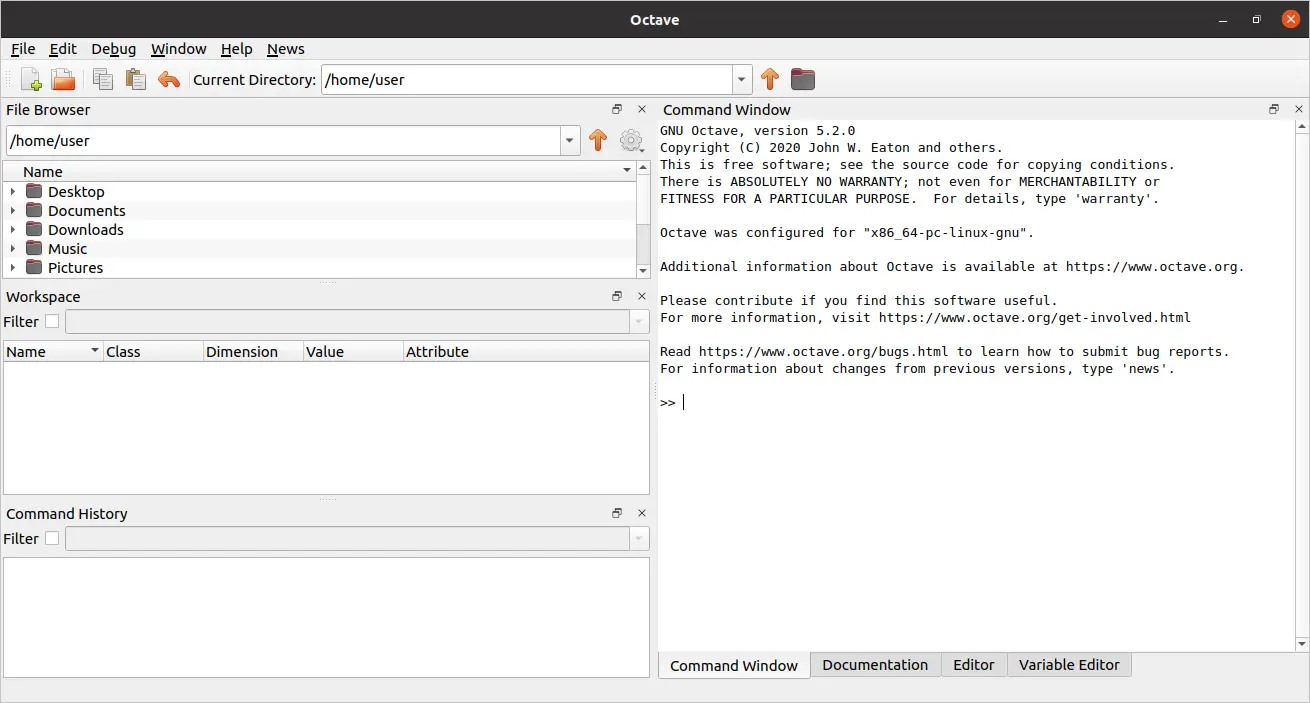Click the Music folder icon

coord(34,248)
